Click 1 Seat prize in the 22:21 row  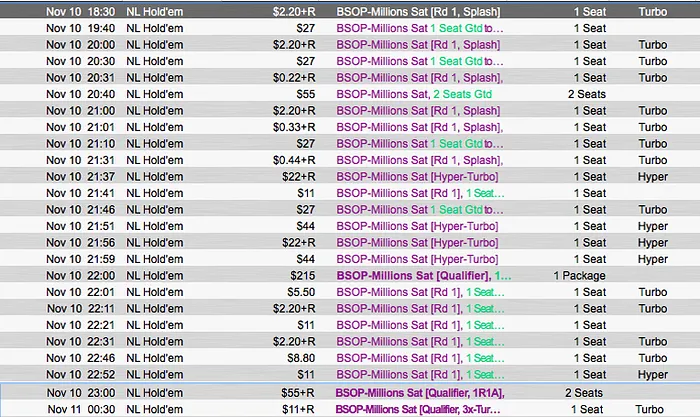pos(590,325)
